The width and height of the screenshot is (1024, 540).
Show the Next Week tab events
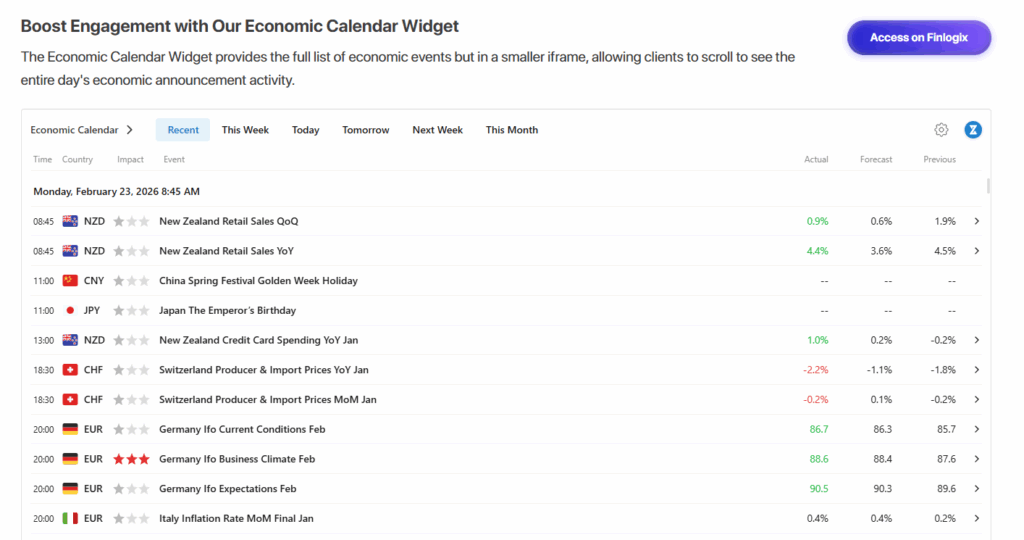pos(437,130)
